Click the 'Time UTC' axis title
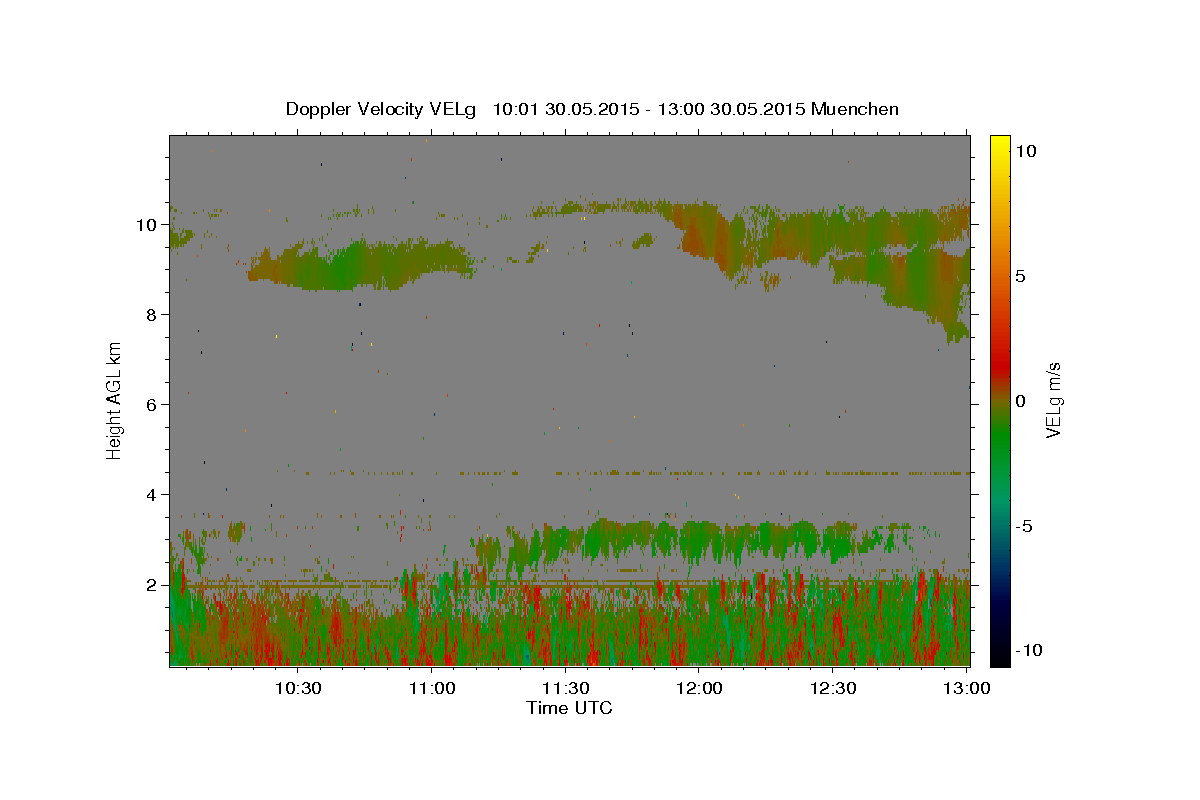 (569, 708)
